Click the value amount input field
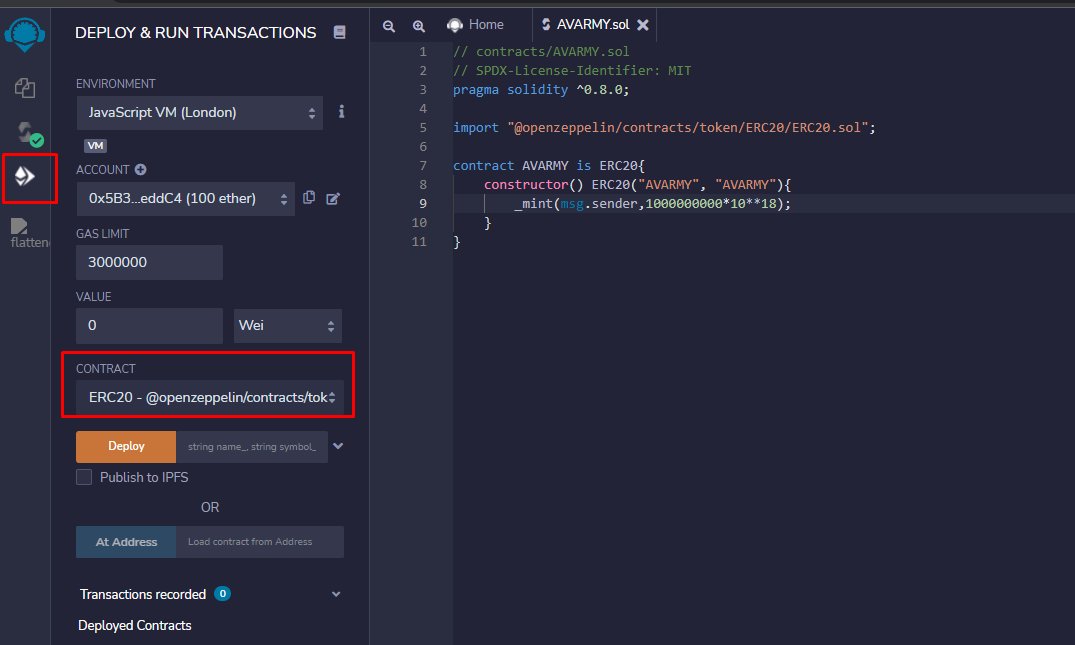Screen dimensions: 1075x645 coord(149,326)
